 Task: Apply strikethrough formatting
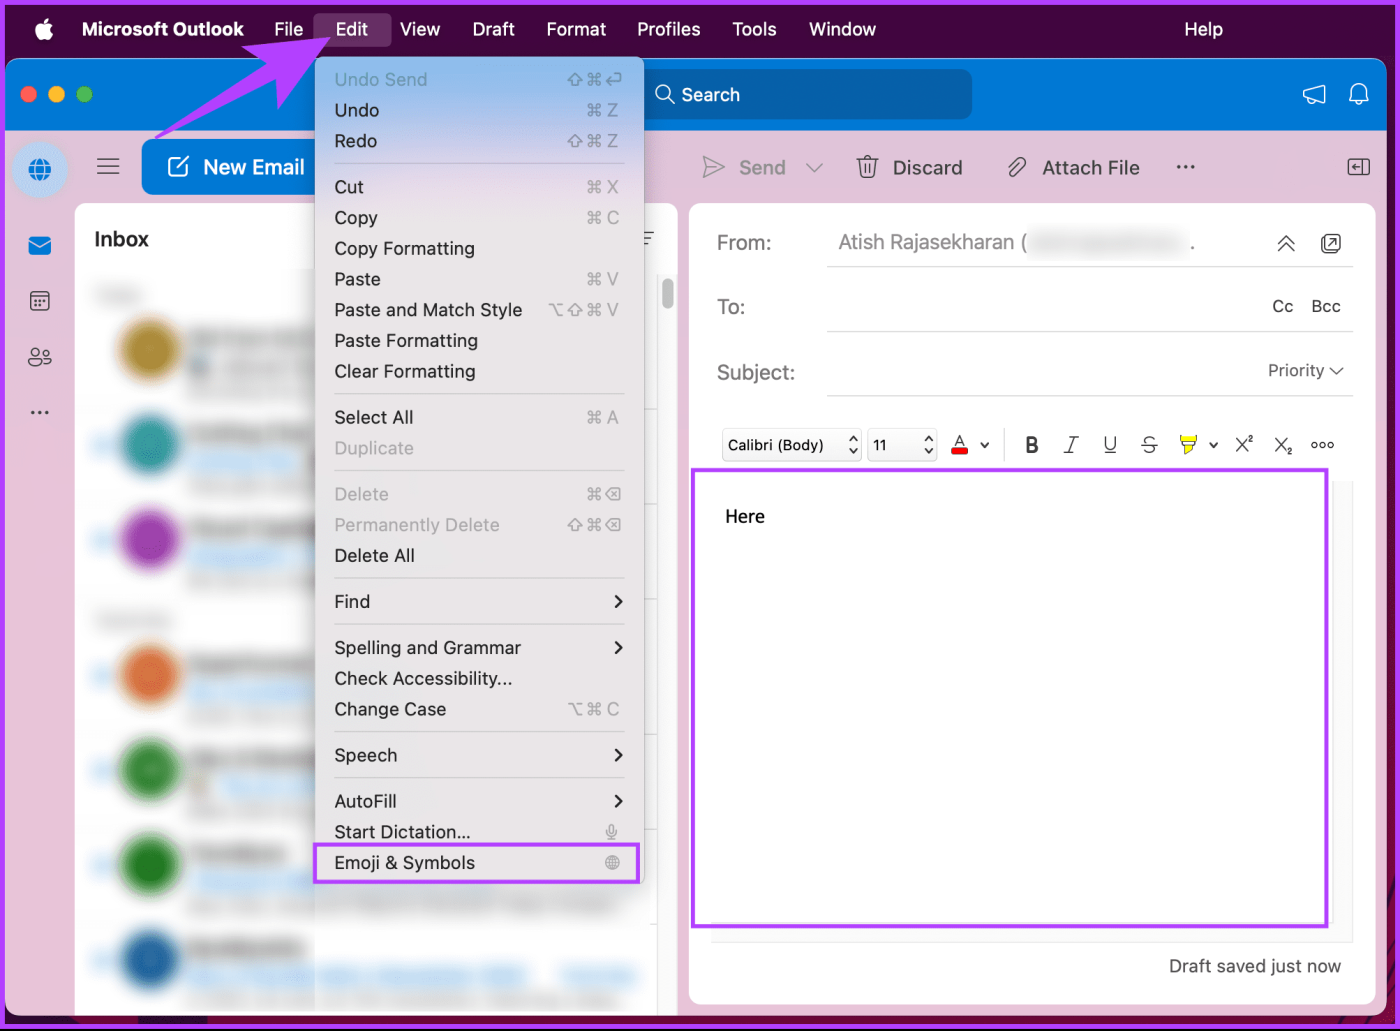[1149, 445]
